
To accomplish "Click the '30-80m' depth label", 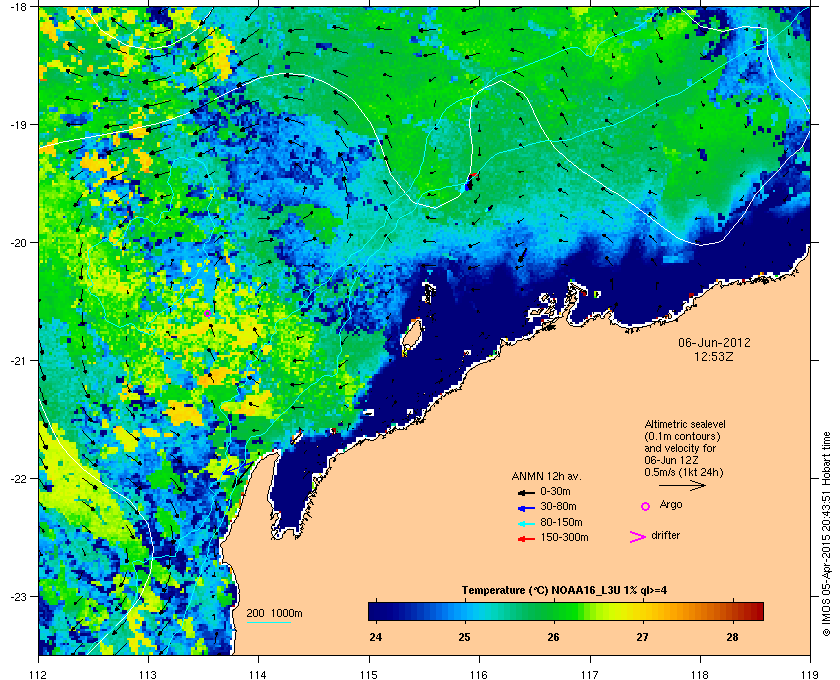I will pyautogui.click(x=558, y=506).
